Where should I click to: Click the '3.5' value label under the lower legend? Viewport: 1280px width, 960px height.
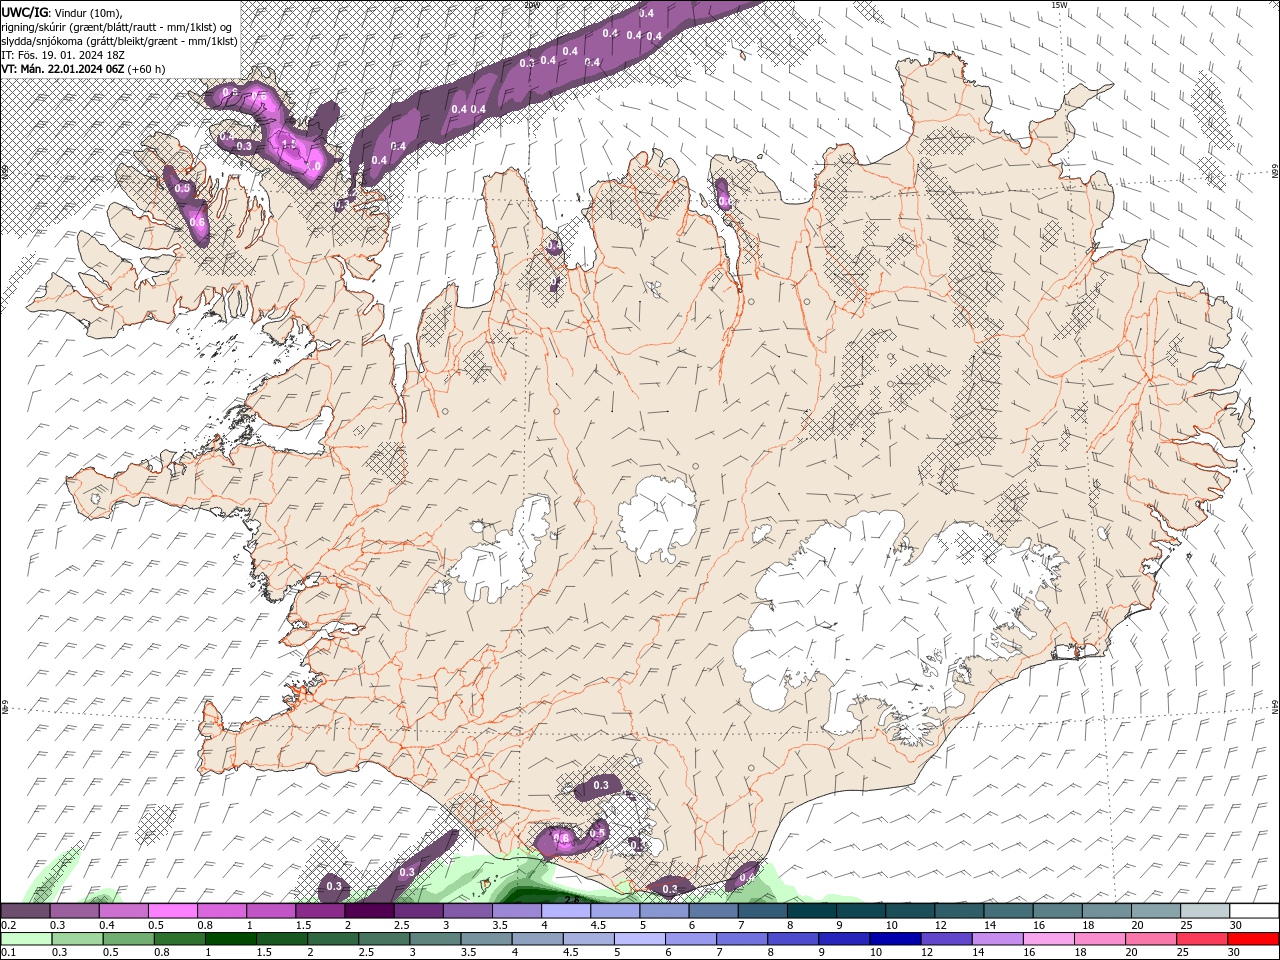point(468,952)
